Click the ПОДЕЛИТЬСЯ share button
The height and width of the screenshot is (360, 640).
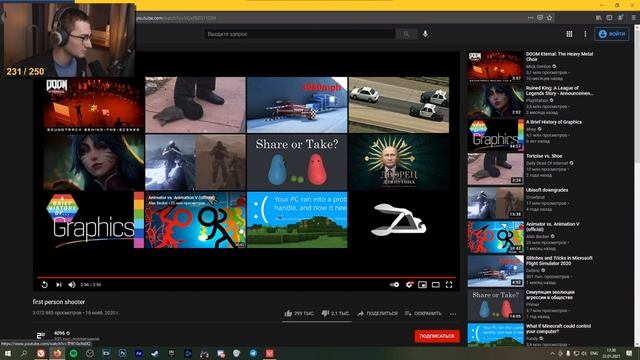pyautogui.click(x=378, y=313)
